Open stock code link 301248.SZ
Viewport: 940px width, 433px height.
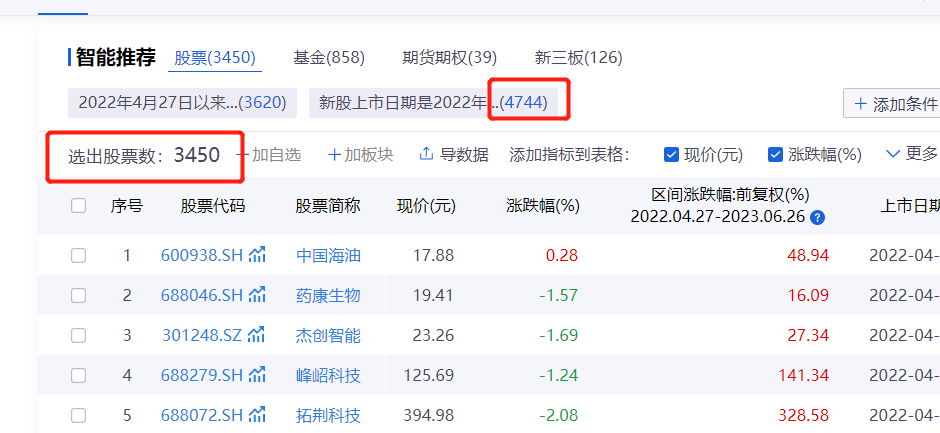click(202, 335)
